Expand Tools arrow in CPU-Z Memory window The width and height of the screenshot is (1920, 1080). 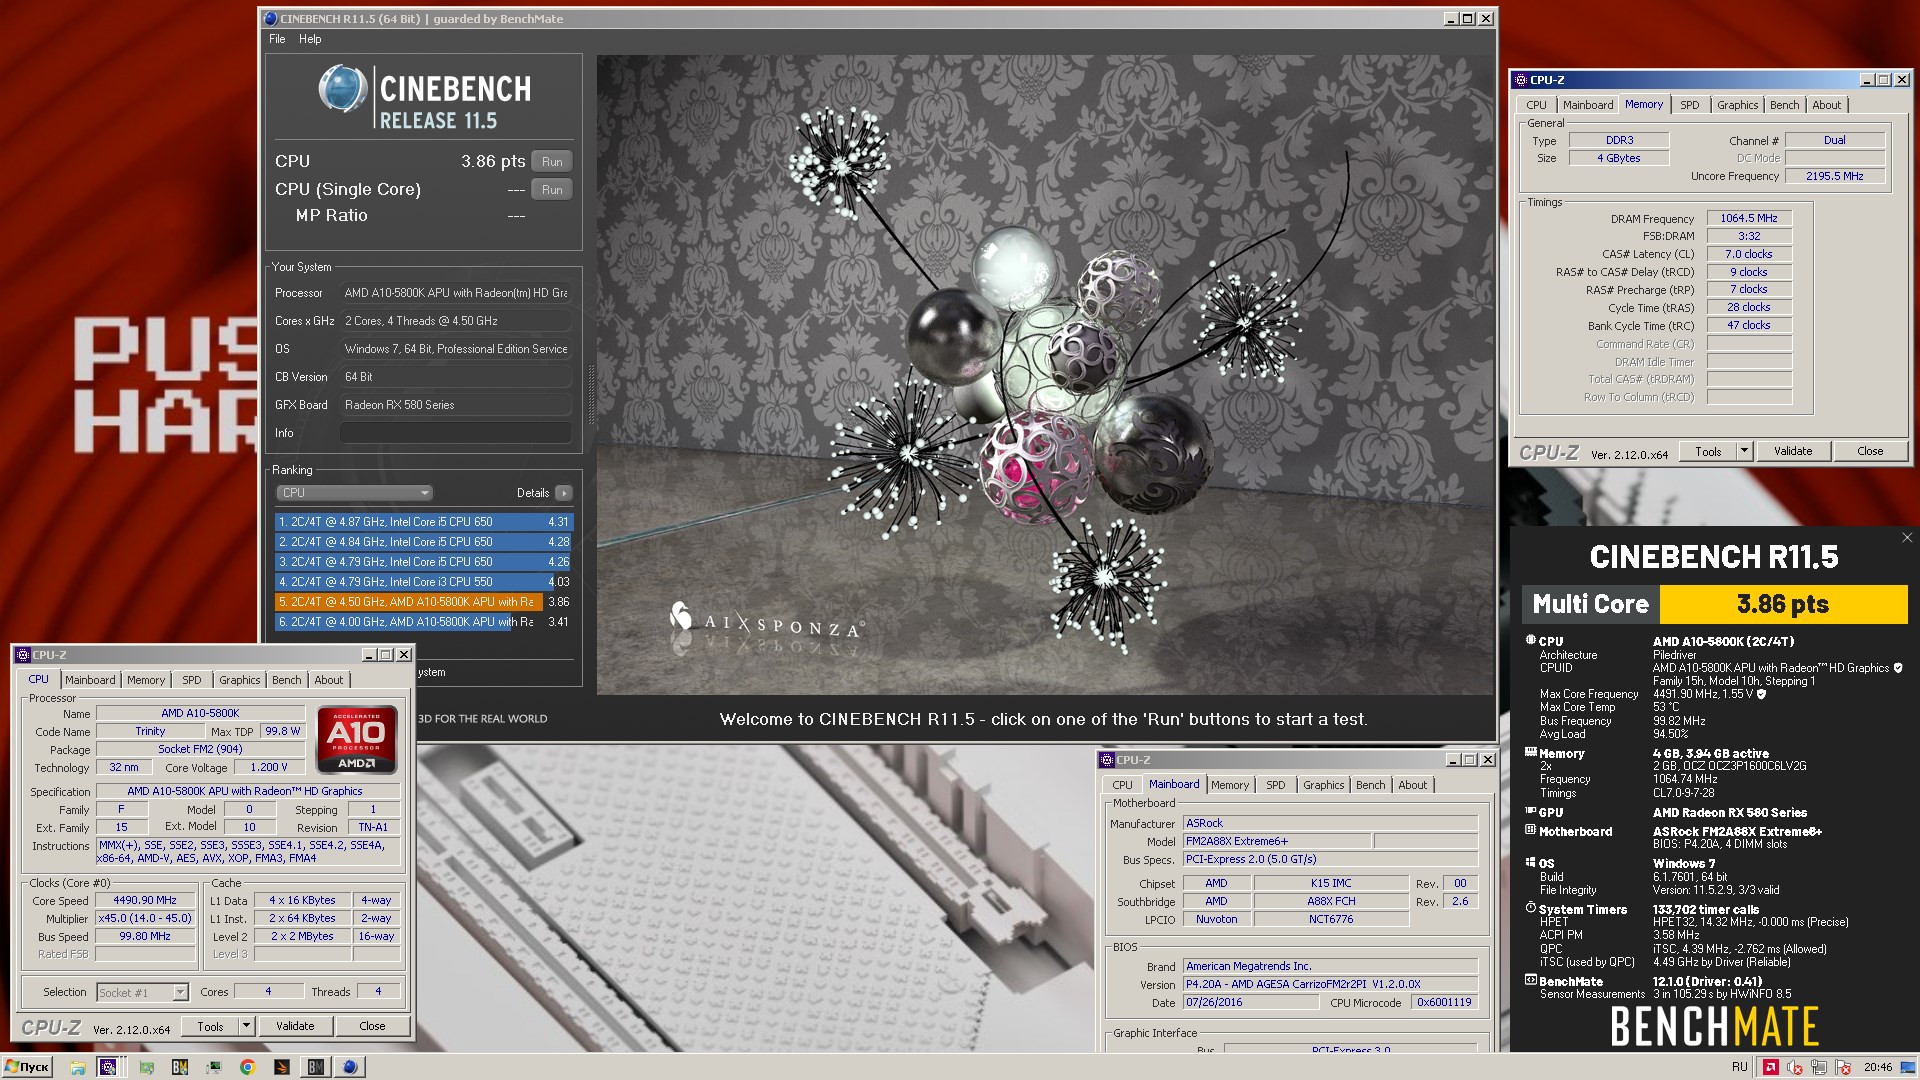(1745, 451)
